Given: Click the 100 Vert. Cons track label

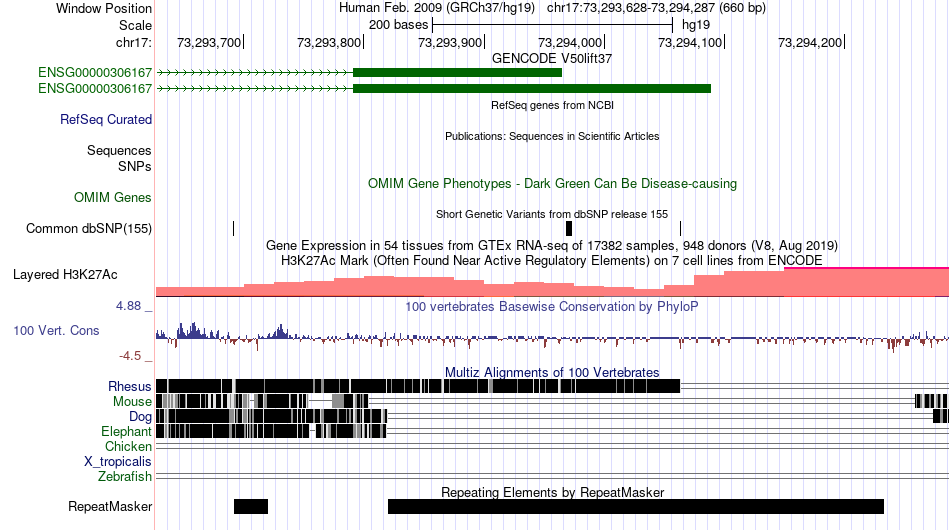Looking at the screenshot, I should click(56, 330).
